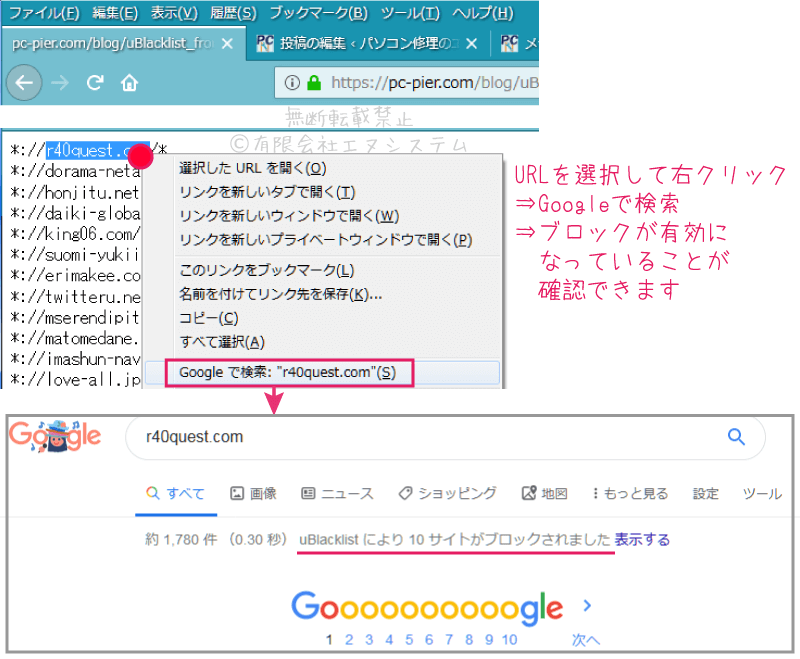Viewport: 800px width, 659px height.
Task: Click the *://imashun-nav list entry
Action: tap(75, 360)
